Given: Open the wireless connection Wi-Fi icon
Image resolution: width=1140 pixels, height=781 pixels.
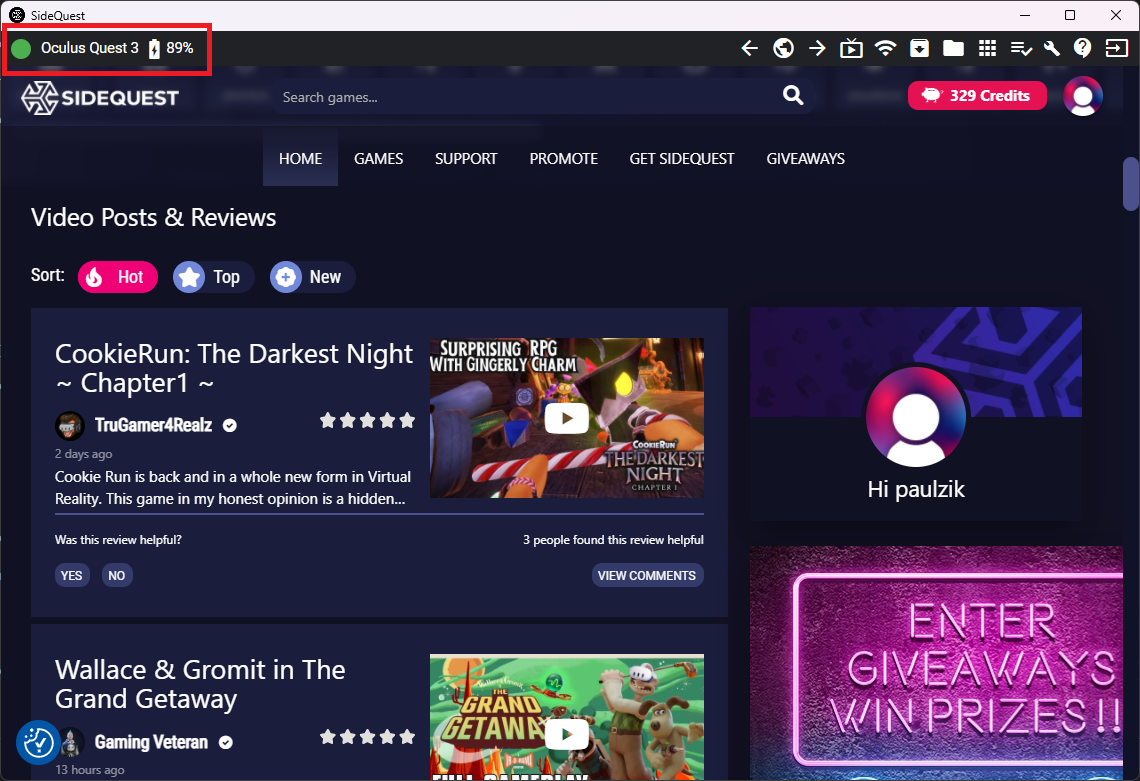Looking at the screenshot, I should pos(885,48).
